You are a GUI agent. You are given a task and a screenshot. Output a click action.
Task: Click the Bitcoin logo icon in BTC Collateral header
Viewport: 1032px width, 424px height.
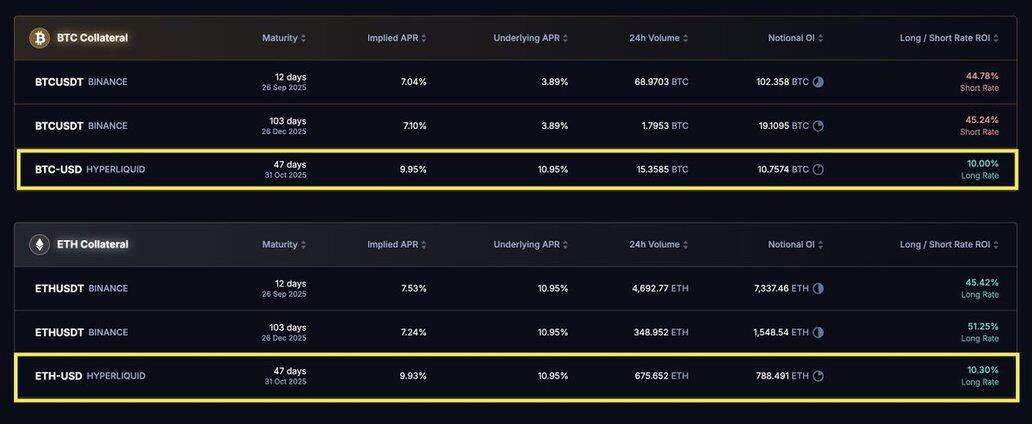click(39, 38)
